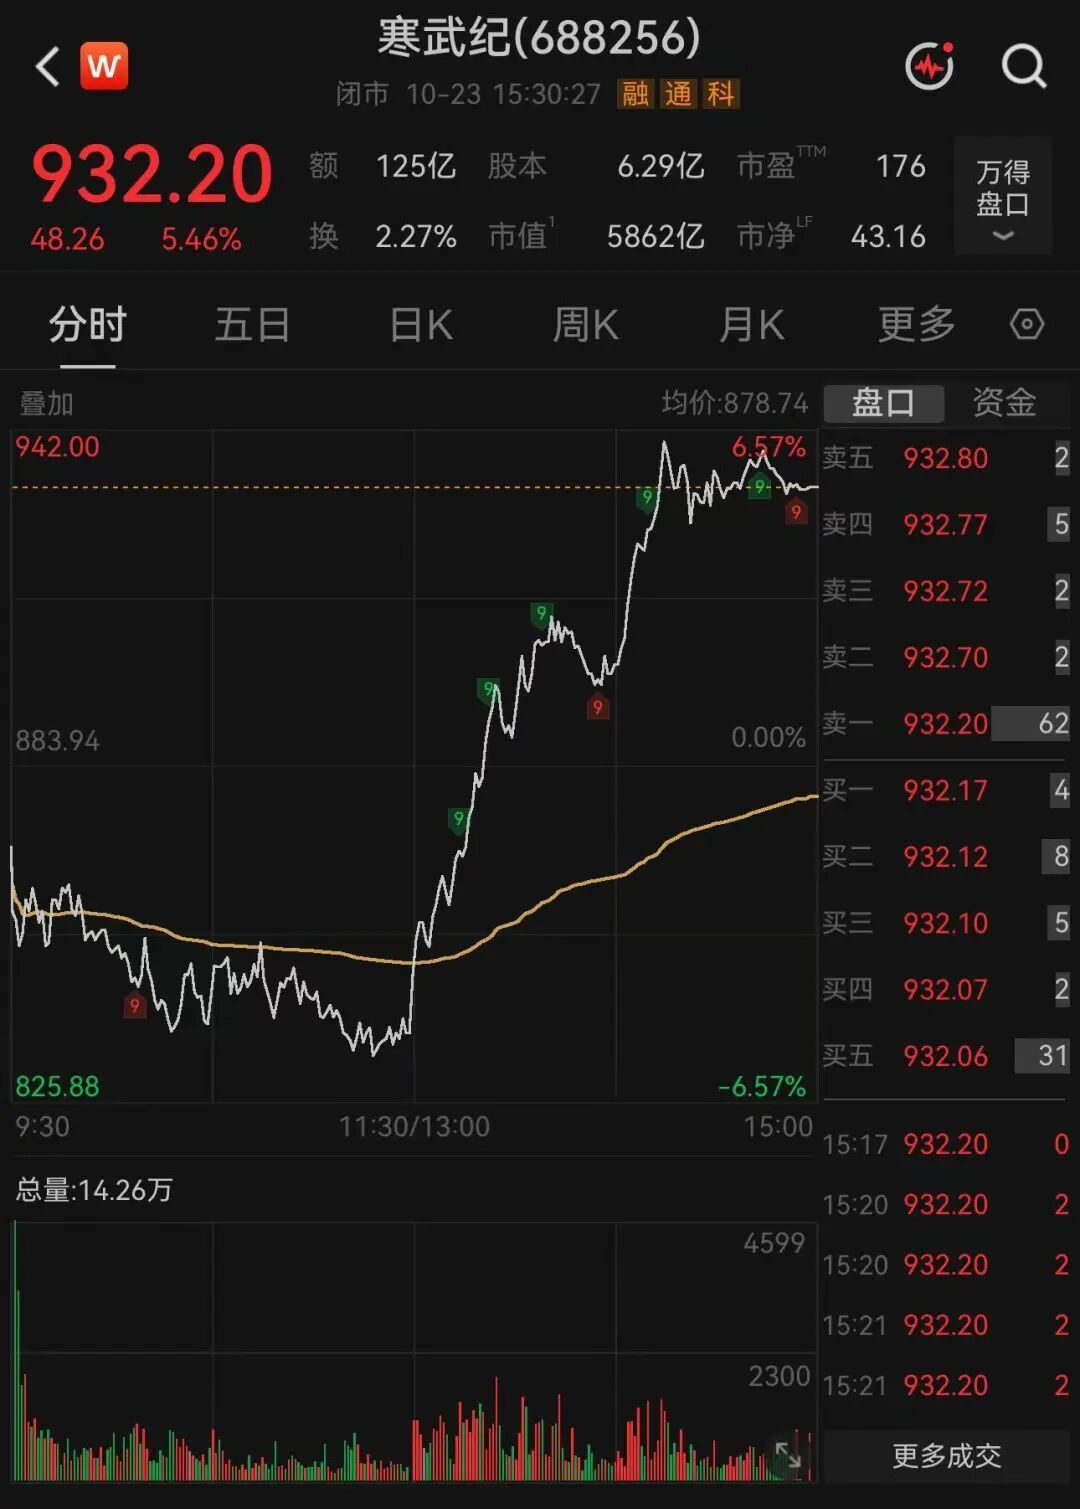1080x1509 pixels.
Task: Select the 盘口 order book tab
Action: tap(884, 403)
